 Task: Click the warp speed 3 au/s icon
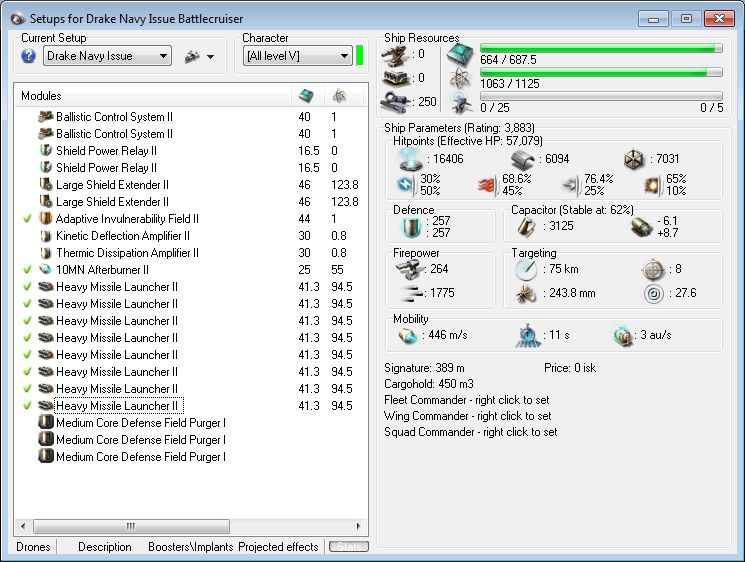point(623,336)
